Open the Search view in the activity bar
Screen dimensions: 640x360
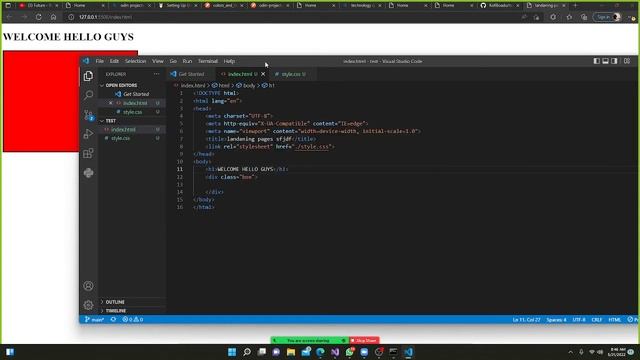(x=88, y=95)
